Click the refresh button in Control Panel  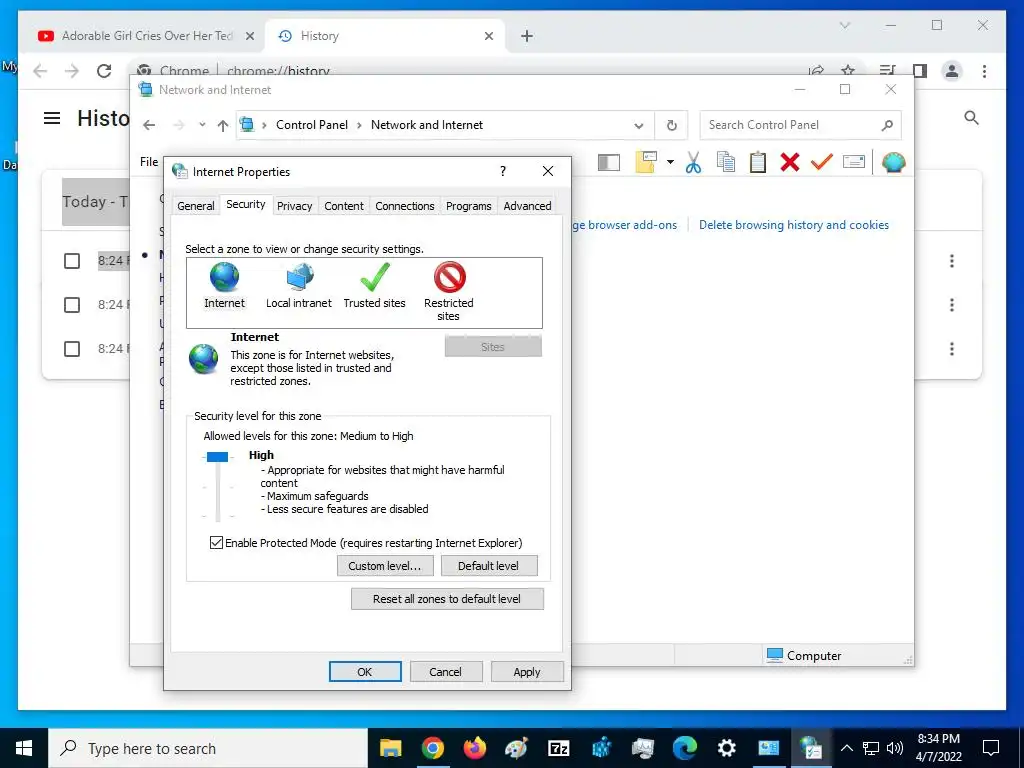tap(671, 125)
